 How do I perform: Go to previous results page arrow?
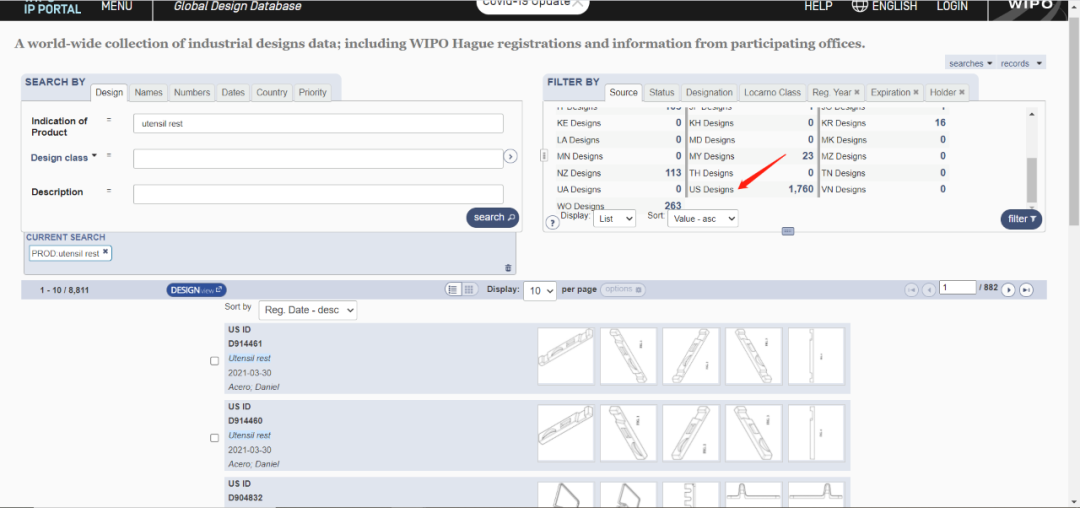pos(928,290)
